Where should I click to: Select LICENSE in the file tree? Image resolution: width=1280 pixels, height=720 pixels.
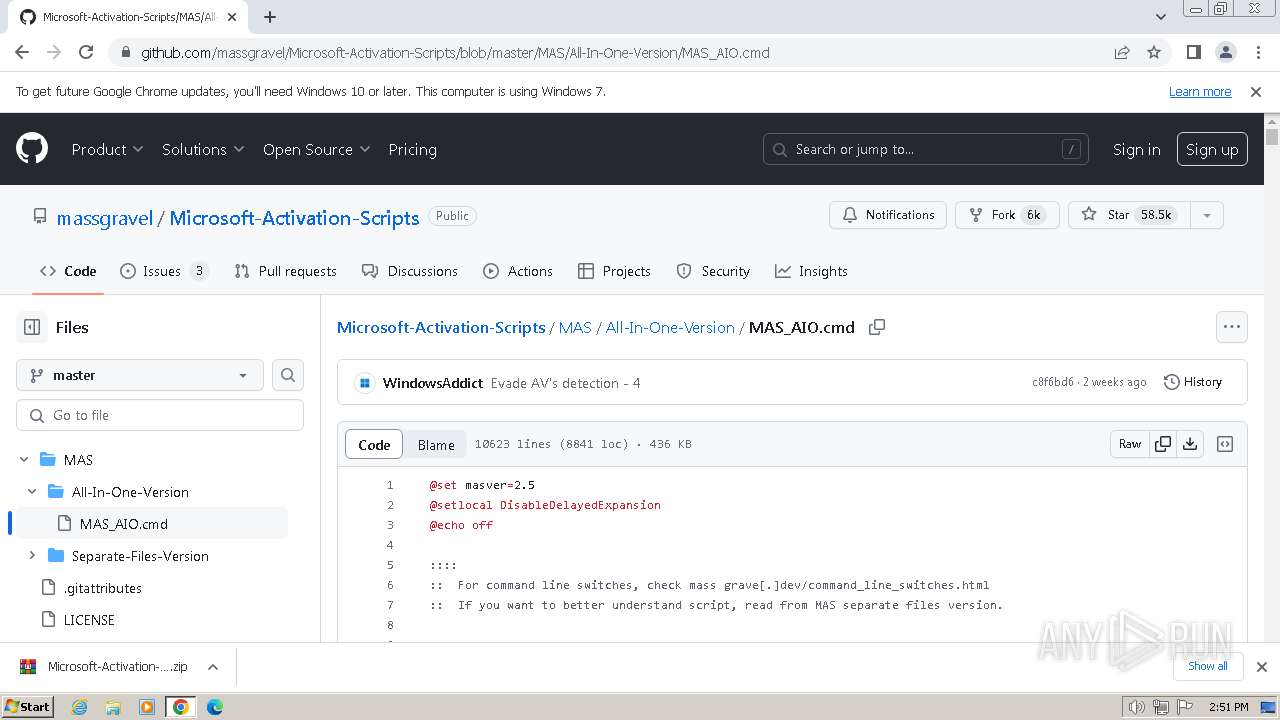[89, 620]
